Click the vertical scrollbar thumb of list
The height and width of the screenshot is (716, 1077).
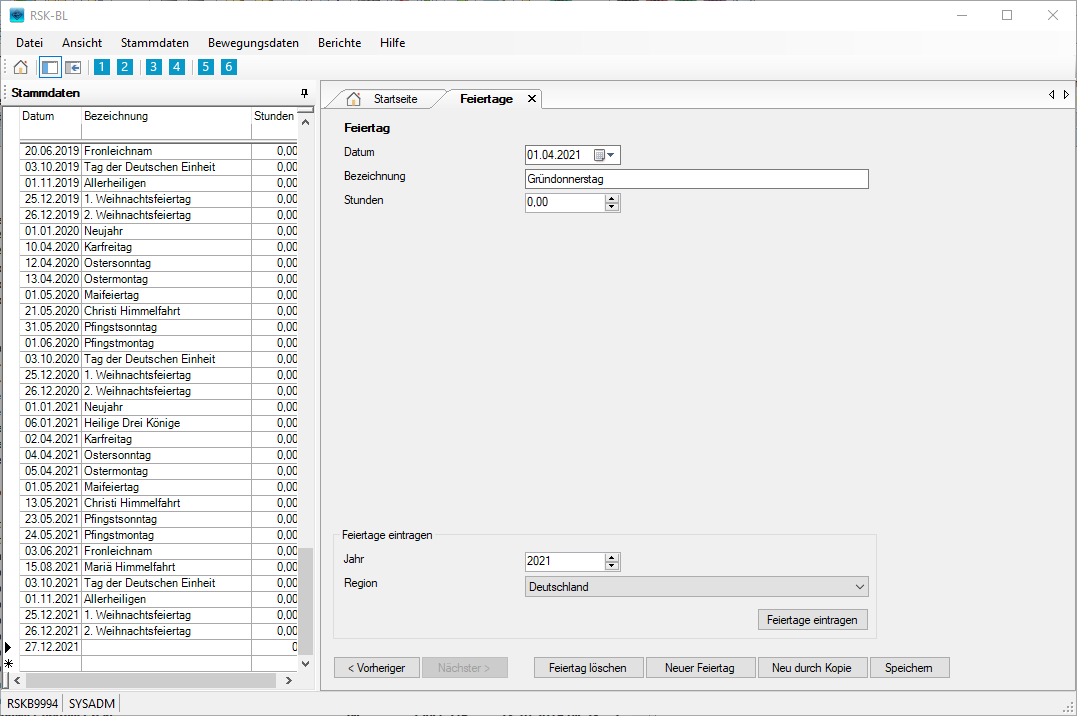point(306,601)
